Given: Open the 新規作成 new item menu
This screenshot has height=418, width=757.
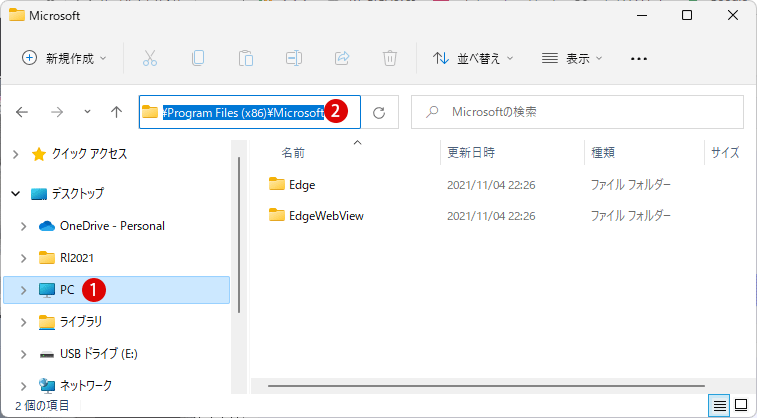Looking at the screenshot, I should pyautogui.click(x=64, y=58).
